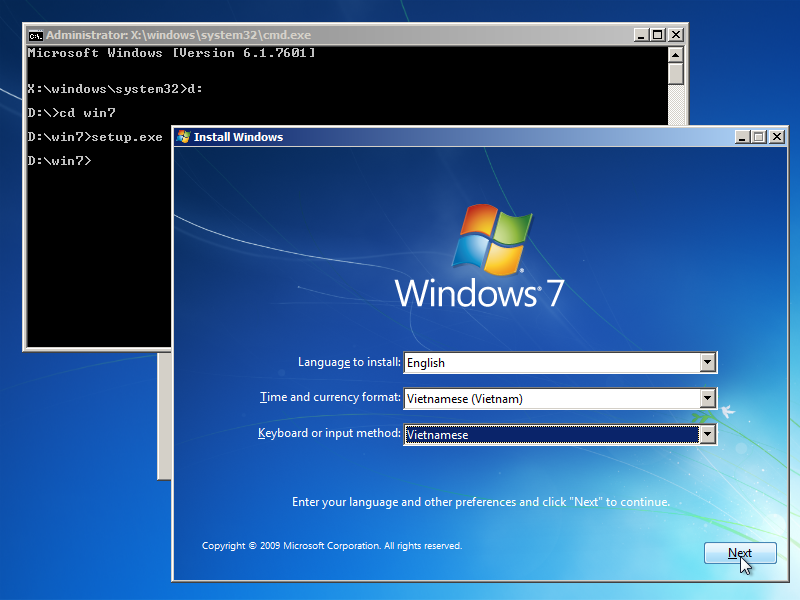Click the command prompt scrollbar up arrow
800x600 pixels.
point(676,53)
